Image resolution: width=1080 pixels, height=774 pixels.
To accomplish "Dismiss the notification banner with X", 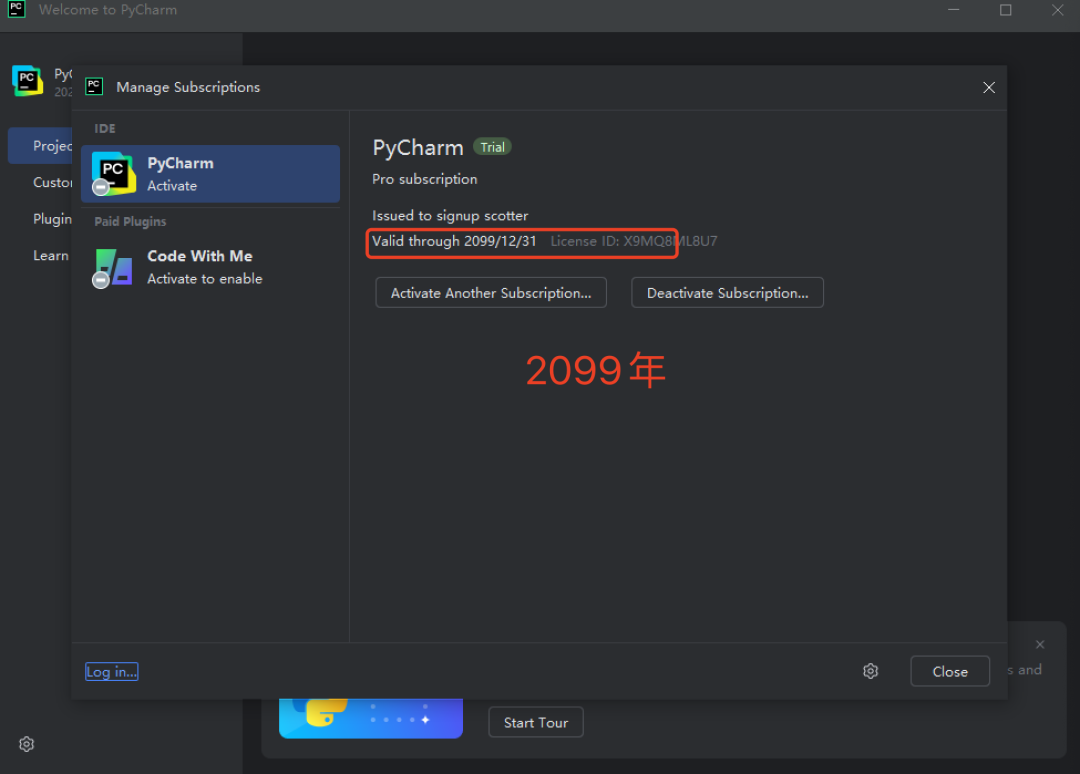I will pyautogui.click(x=1040, y=645).
